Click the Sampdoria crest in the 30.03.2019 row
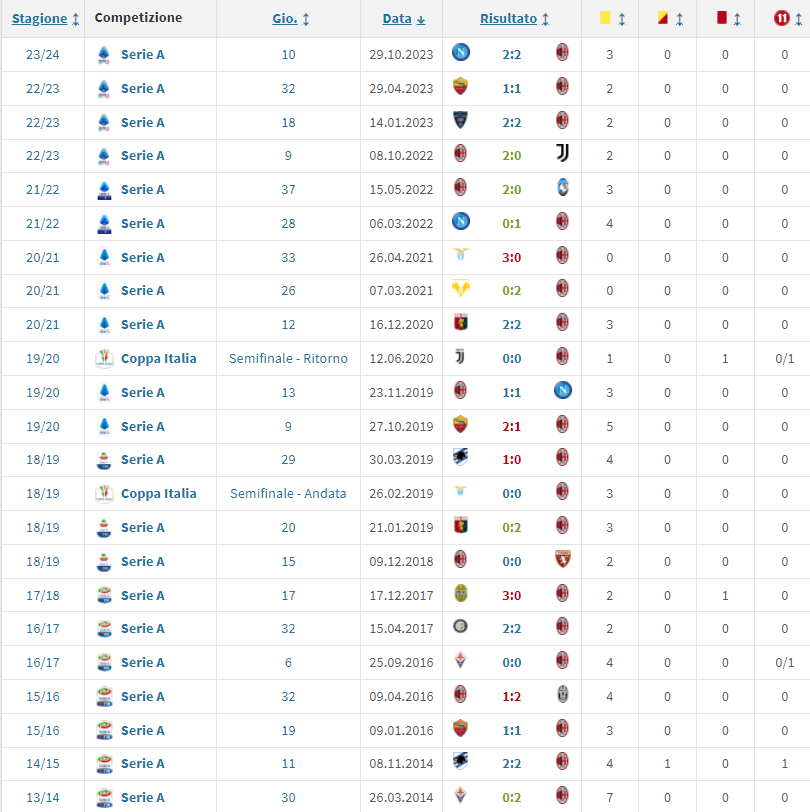Viewport: 810px width, 812px height. 461,458
